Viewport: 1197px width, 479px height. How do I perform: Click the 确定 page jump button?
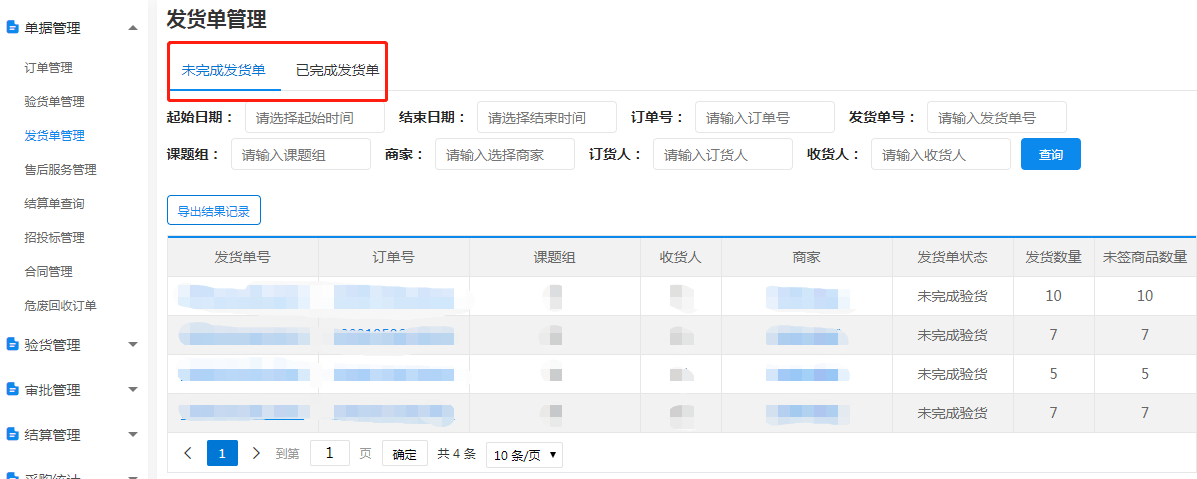pyautogui.click(x=404, y=454)
